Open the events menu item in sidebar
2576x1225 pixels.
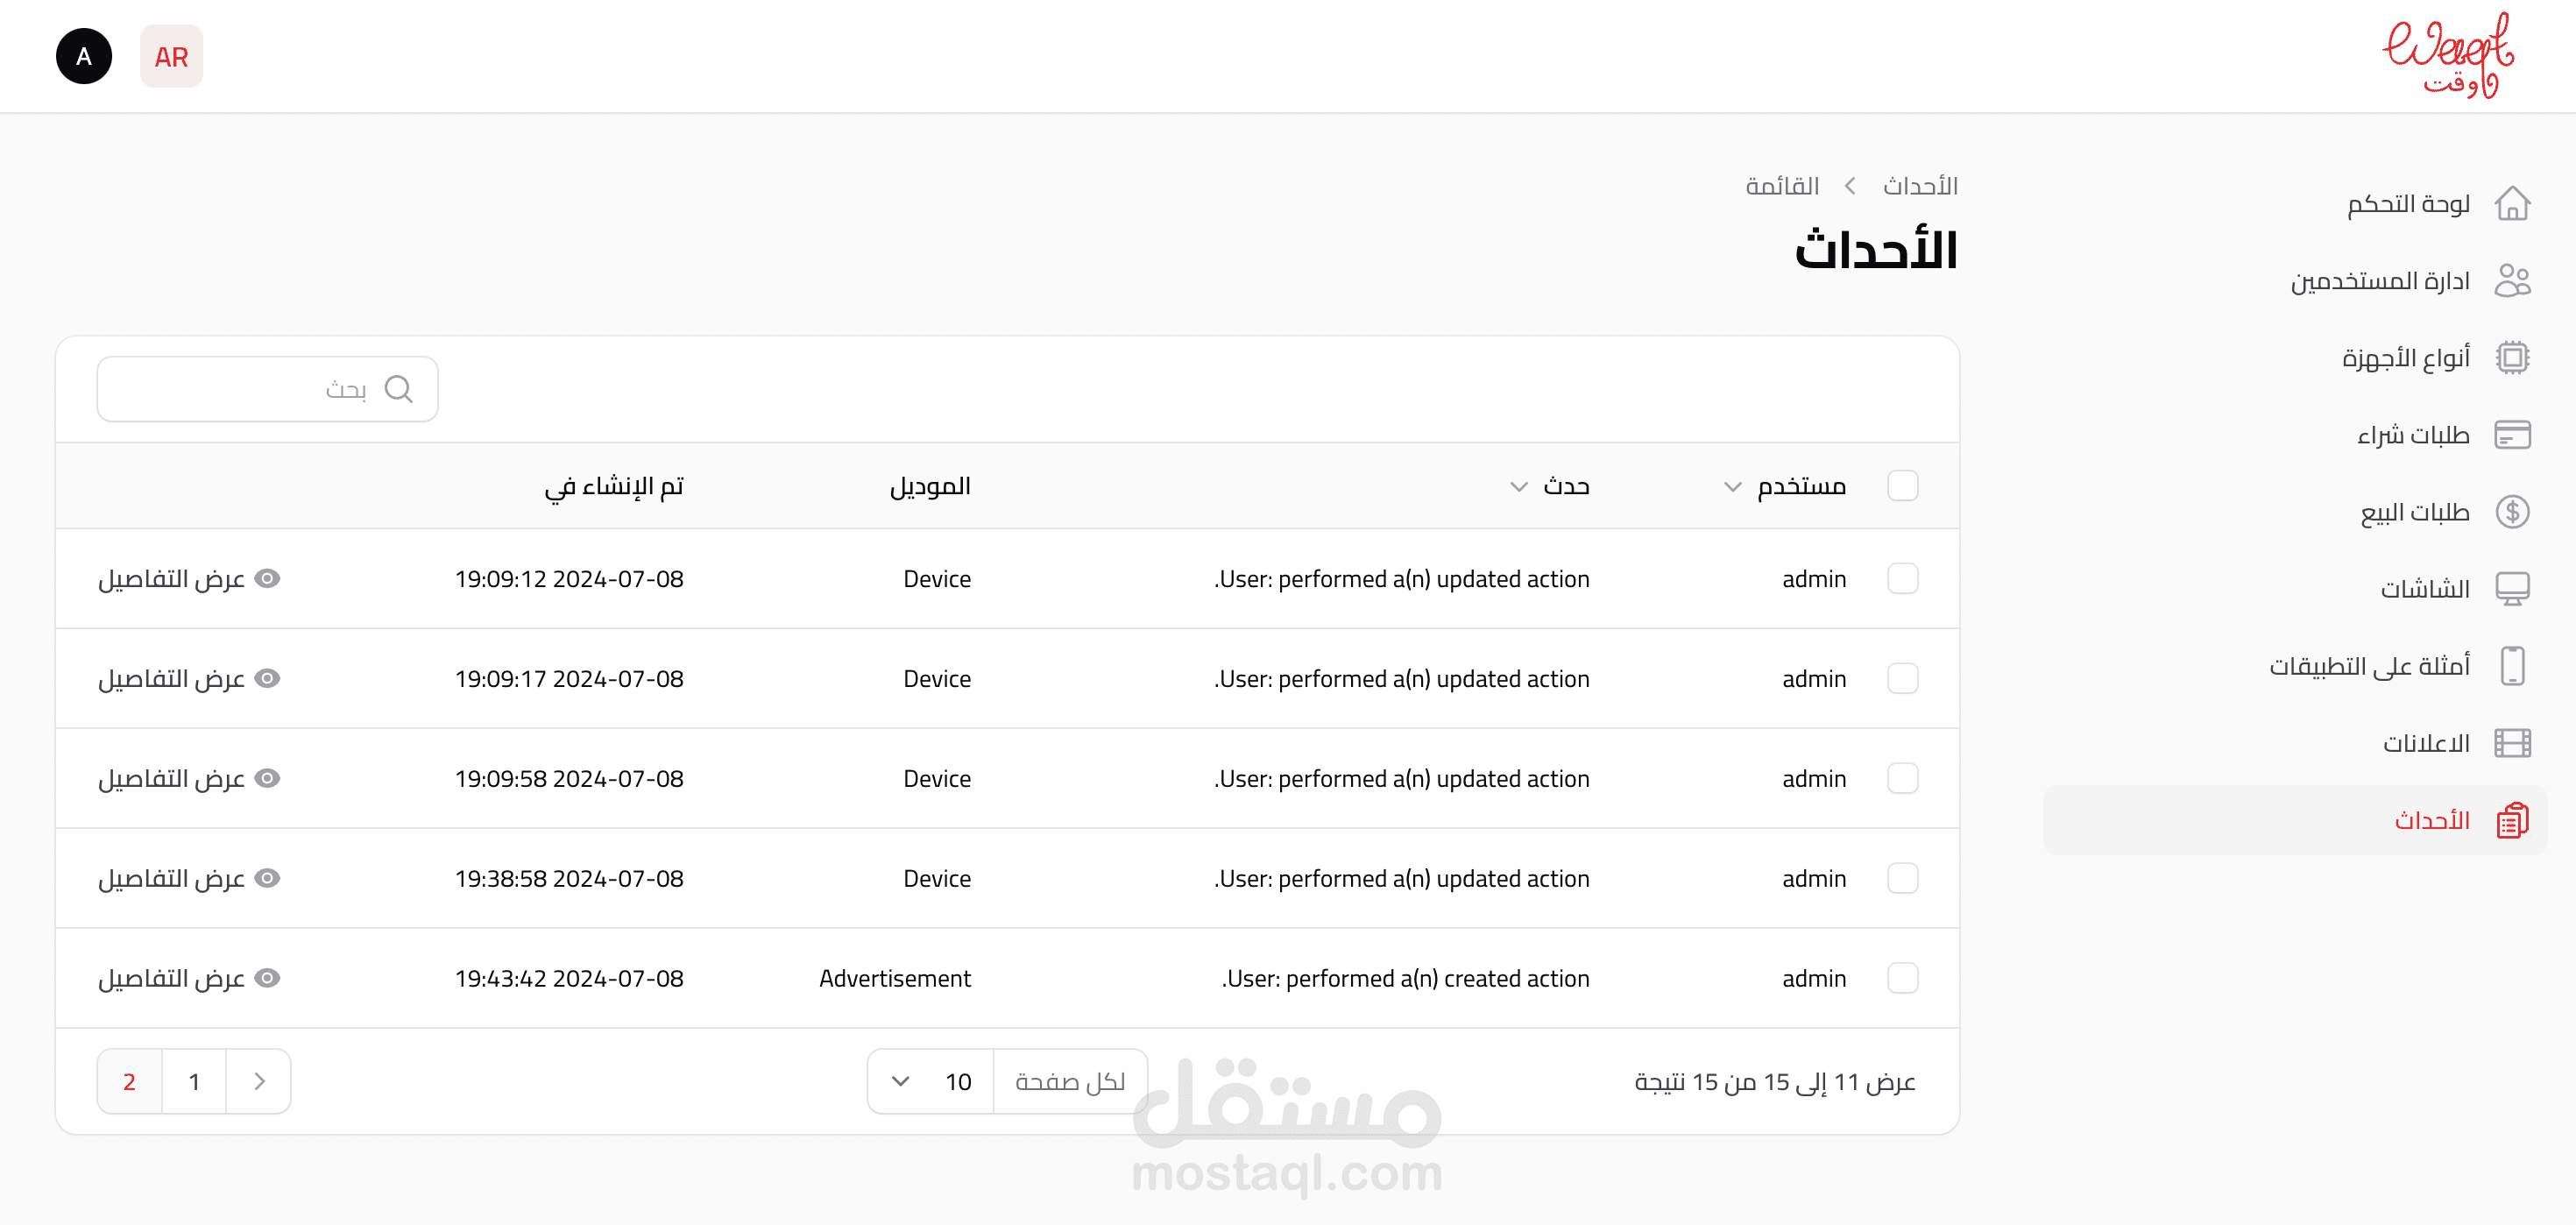pyautogui.click(x=2430, y=821)
